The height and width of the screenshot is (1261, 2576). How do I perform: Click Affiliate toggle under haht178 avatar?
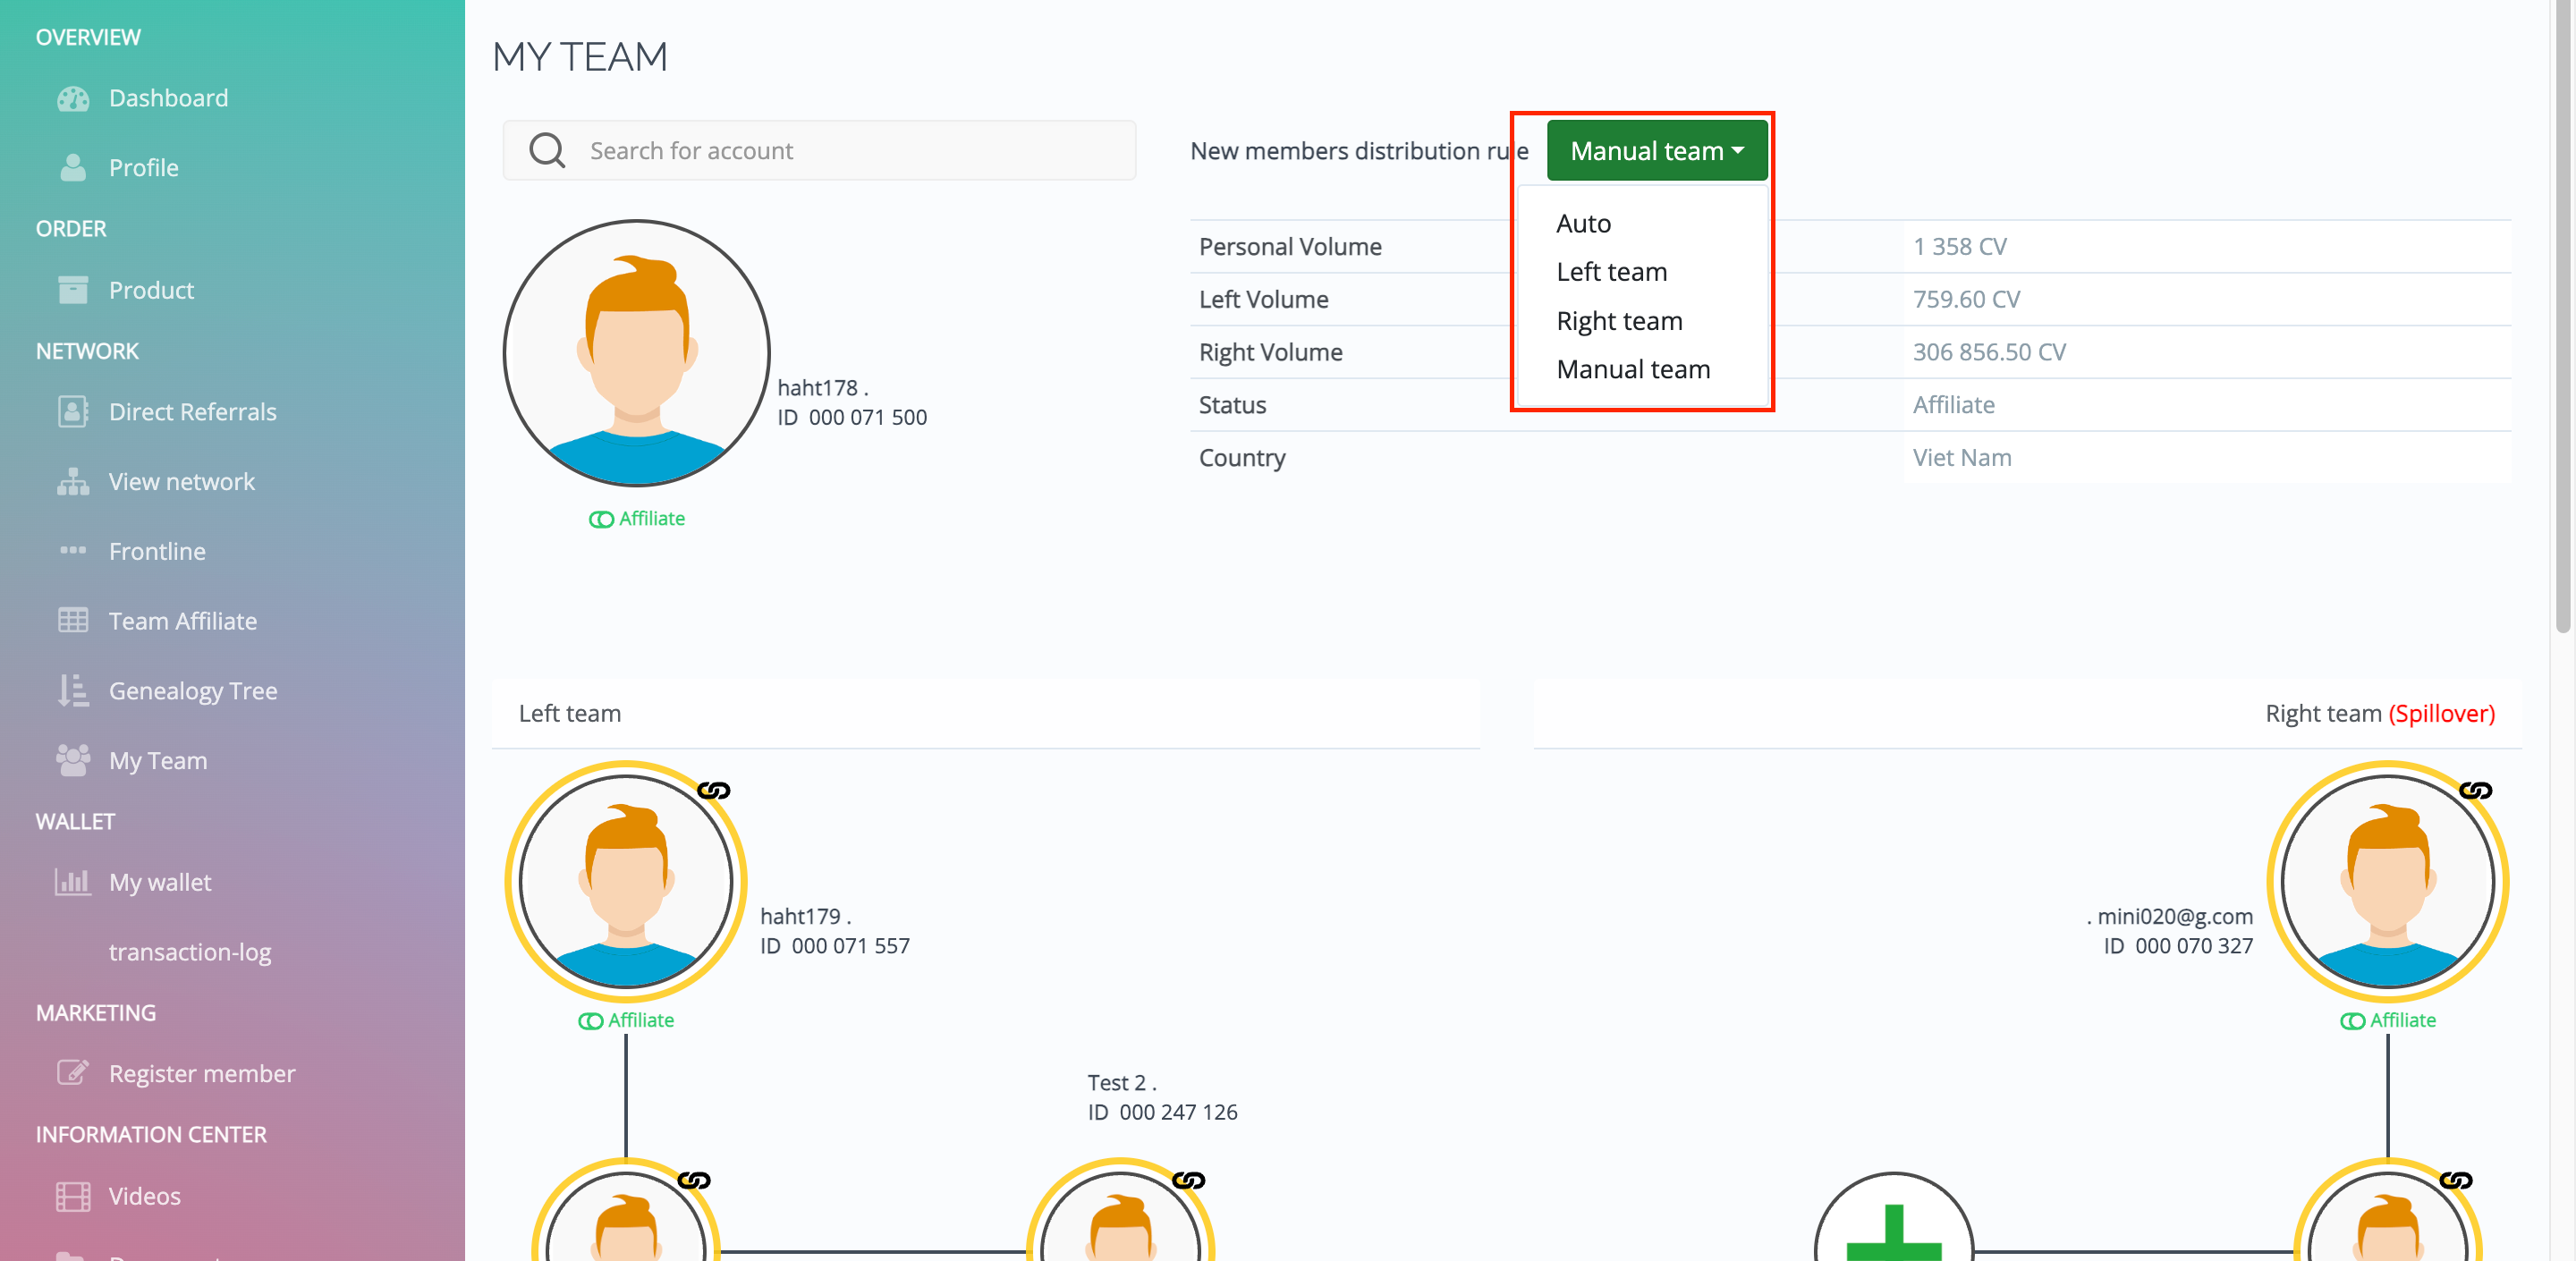coord(601,519)
